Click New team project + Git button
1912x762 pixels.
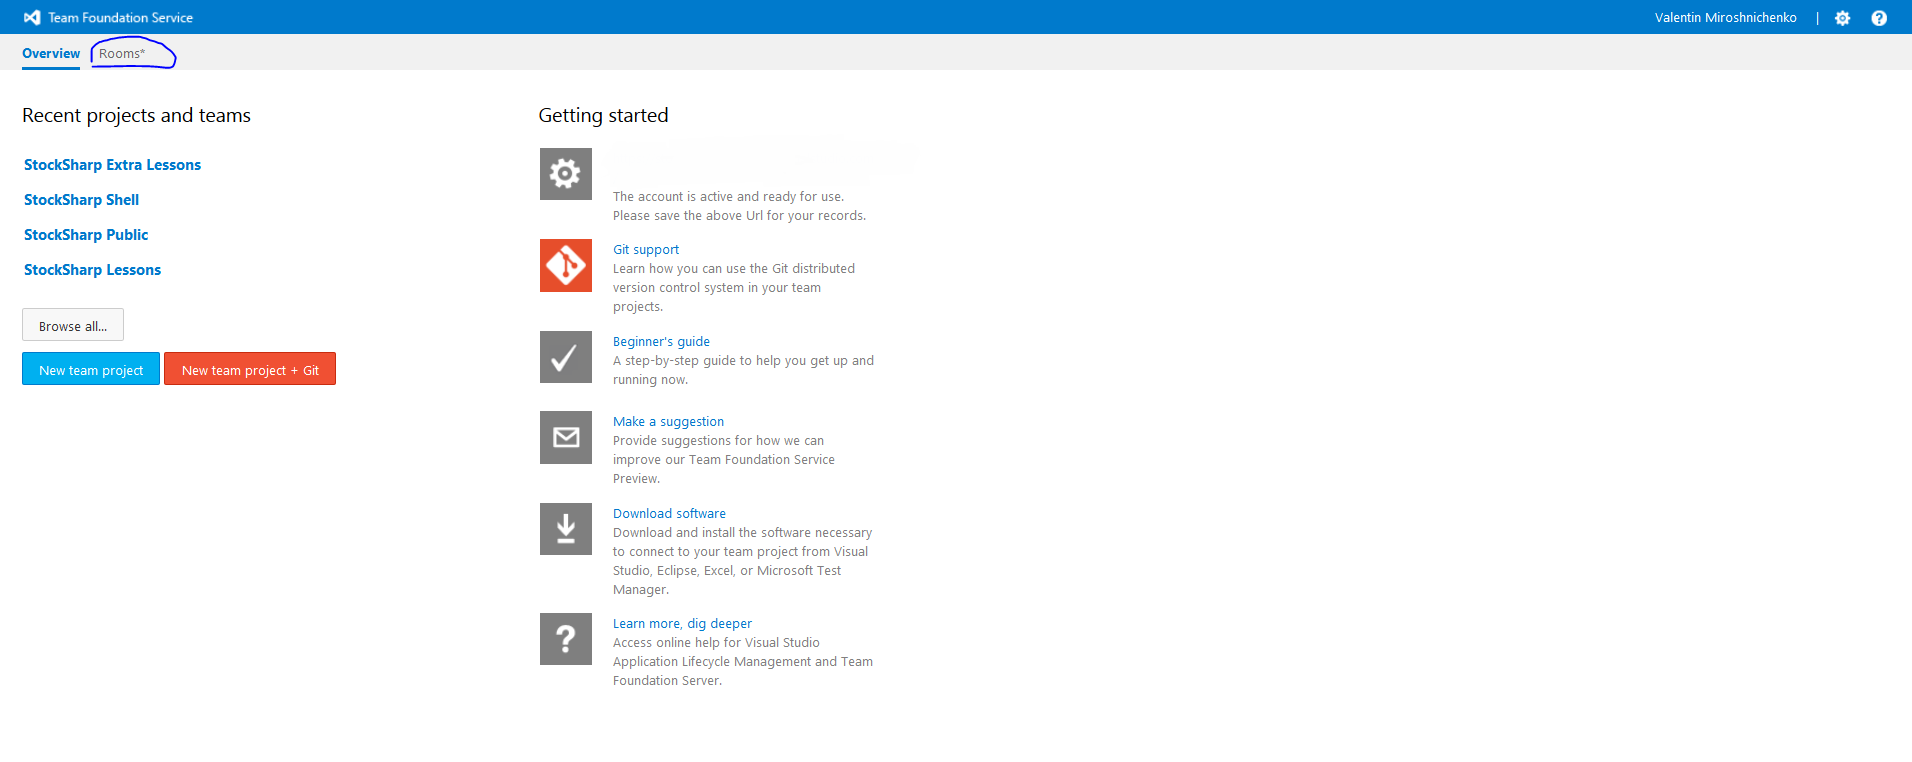pyautogui.click(x=250, y=369)
